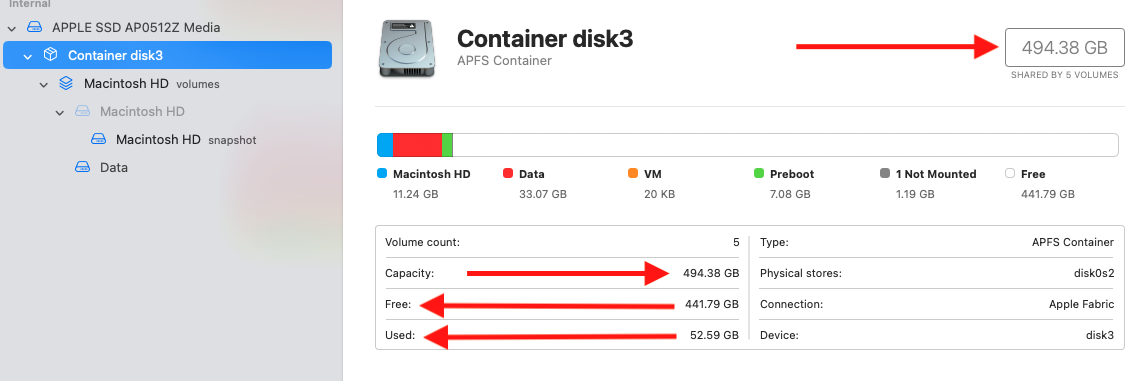Collapse the APPLE SSD AP0512Z Media row

point(11,28)
